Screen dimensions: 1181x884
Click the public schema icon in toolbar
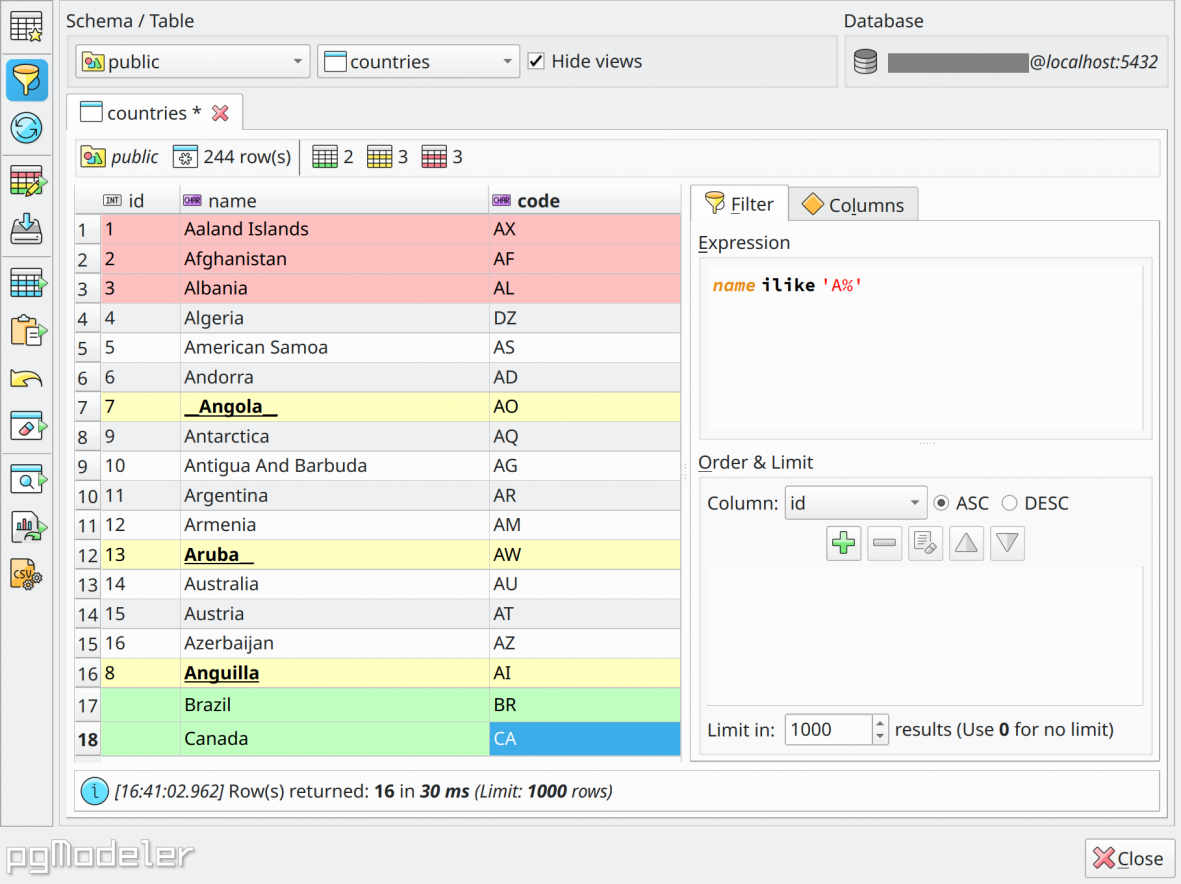93,157
